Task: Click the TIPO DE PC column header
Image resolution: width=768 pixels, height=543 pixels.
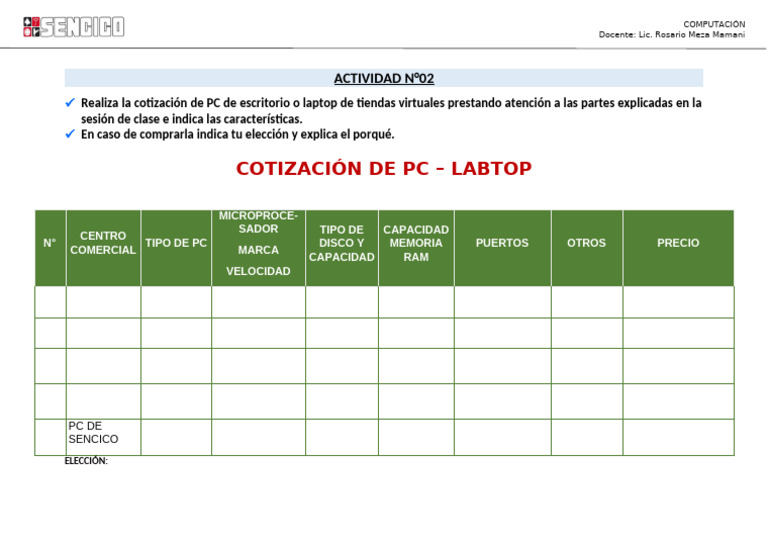Action: (176, 248)
